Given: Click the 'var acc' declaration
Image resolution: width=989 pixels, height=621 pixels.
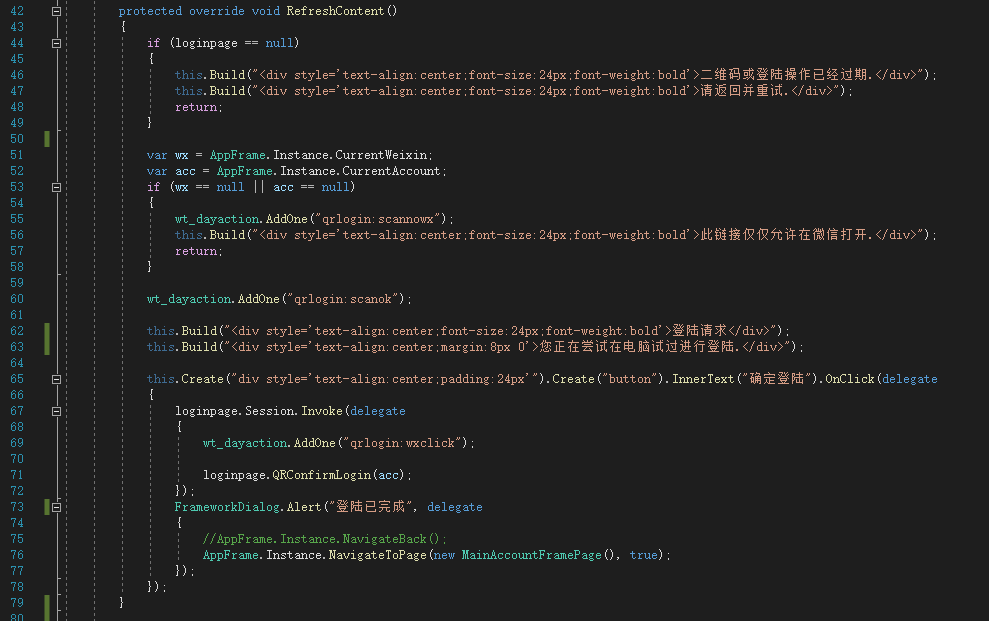Looking at the screenshot, I should [x=171, y=171].
